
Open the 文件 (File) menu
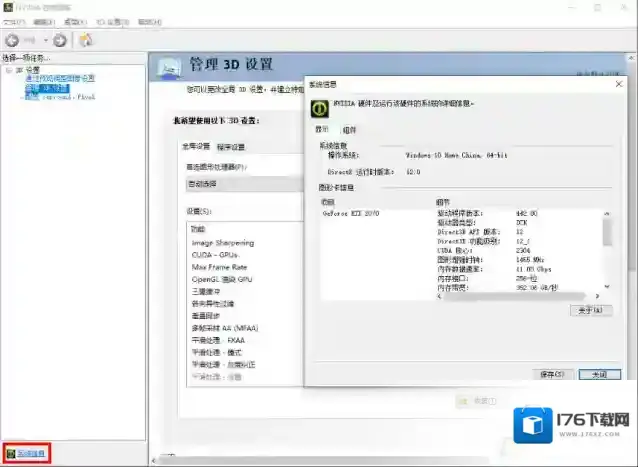[13, 22]
